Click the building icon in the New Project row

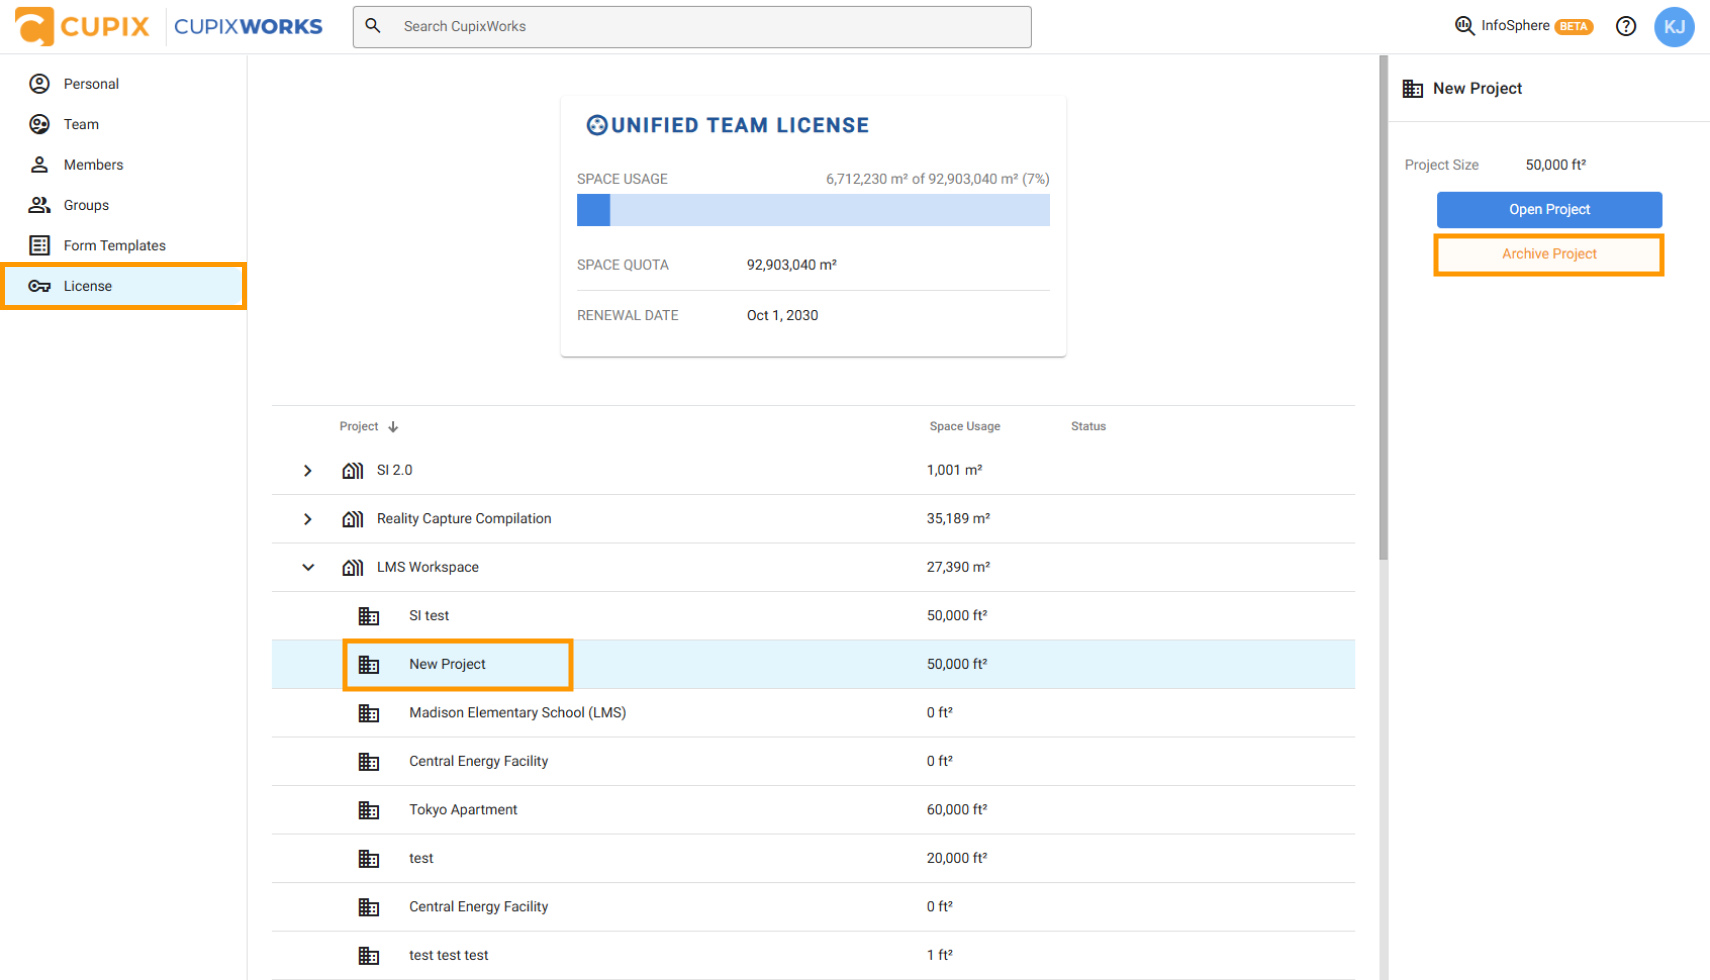pos(369,665)
